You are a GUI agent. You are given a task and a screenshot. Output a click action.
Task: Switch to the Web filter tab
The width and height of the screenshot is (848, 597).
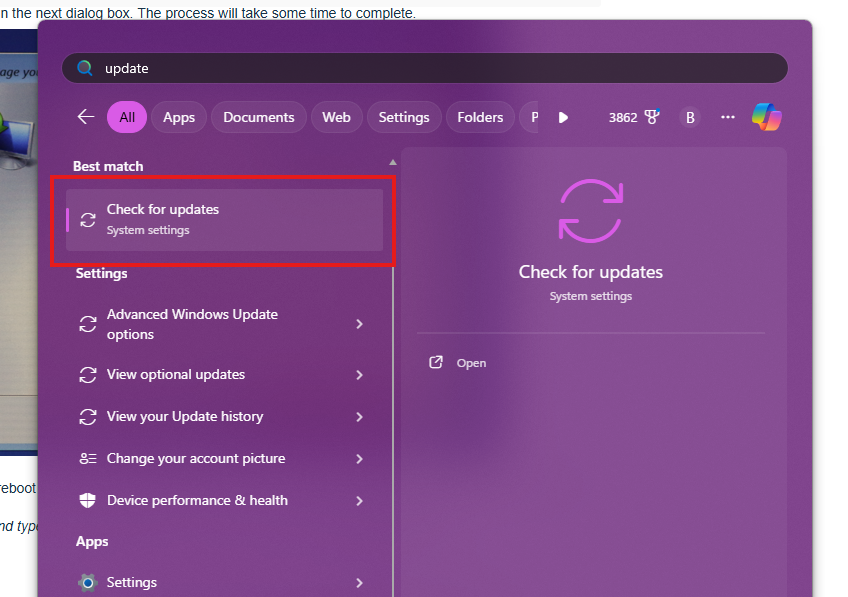click(x=336, y=117)
